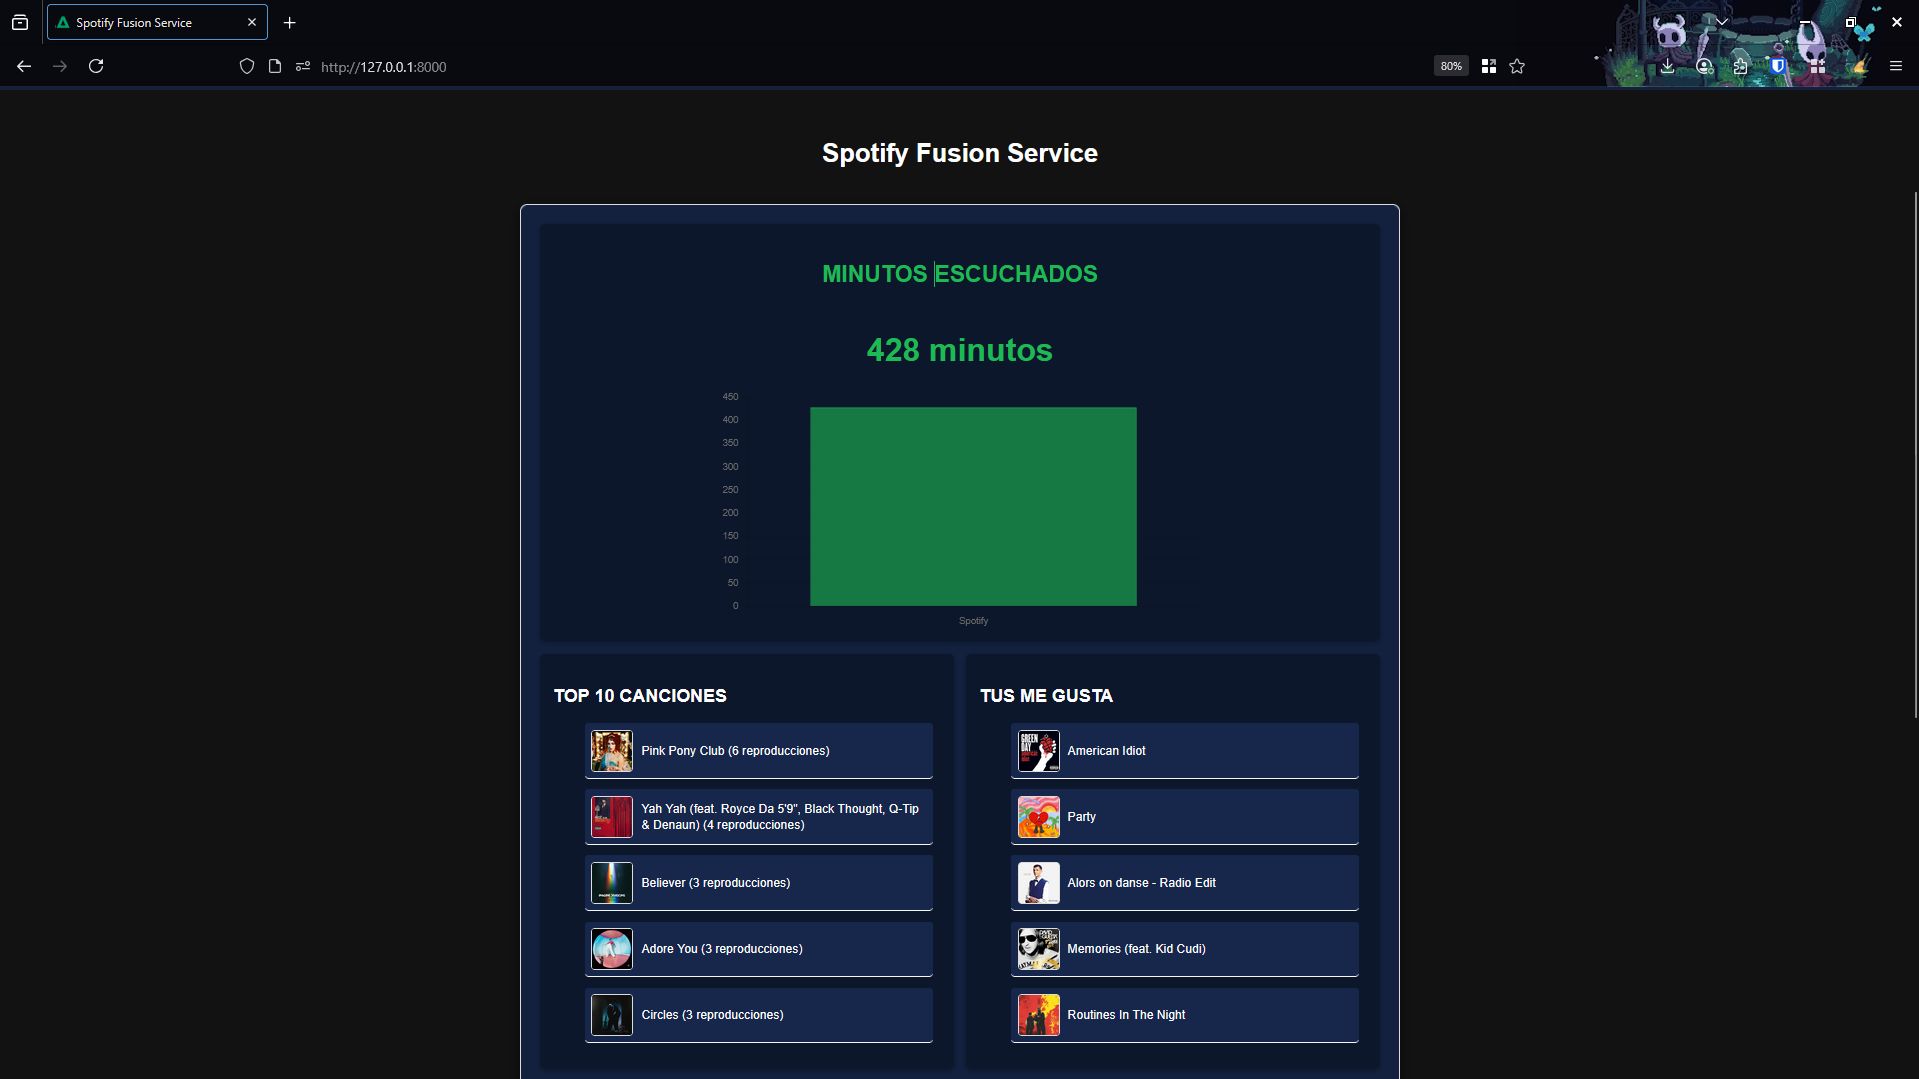Image resolution: width=1919 pixels, height=1079 pixels.
Task: Open the site permissions control beside URL
Action: coord(303,66)
